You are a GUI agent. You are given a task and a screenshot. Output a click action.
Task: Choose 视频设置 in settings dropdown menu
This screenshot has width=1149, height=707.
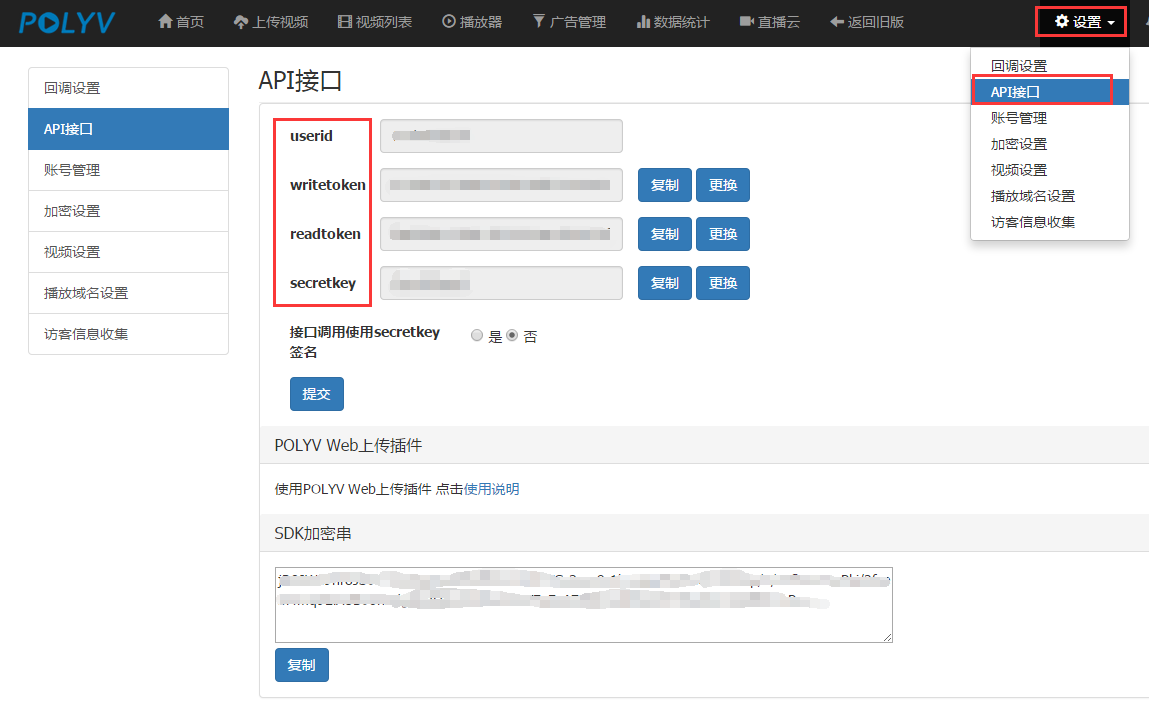click(1049, 170)
